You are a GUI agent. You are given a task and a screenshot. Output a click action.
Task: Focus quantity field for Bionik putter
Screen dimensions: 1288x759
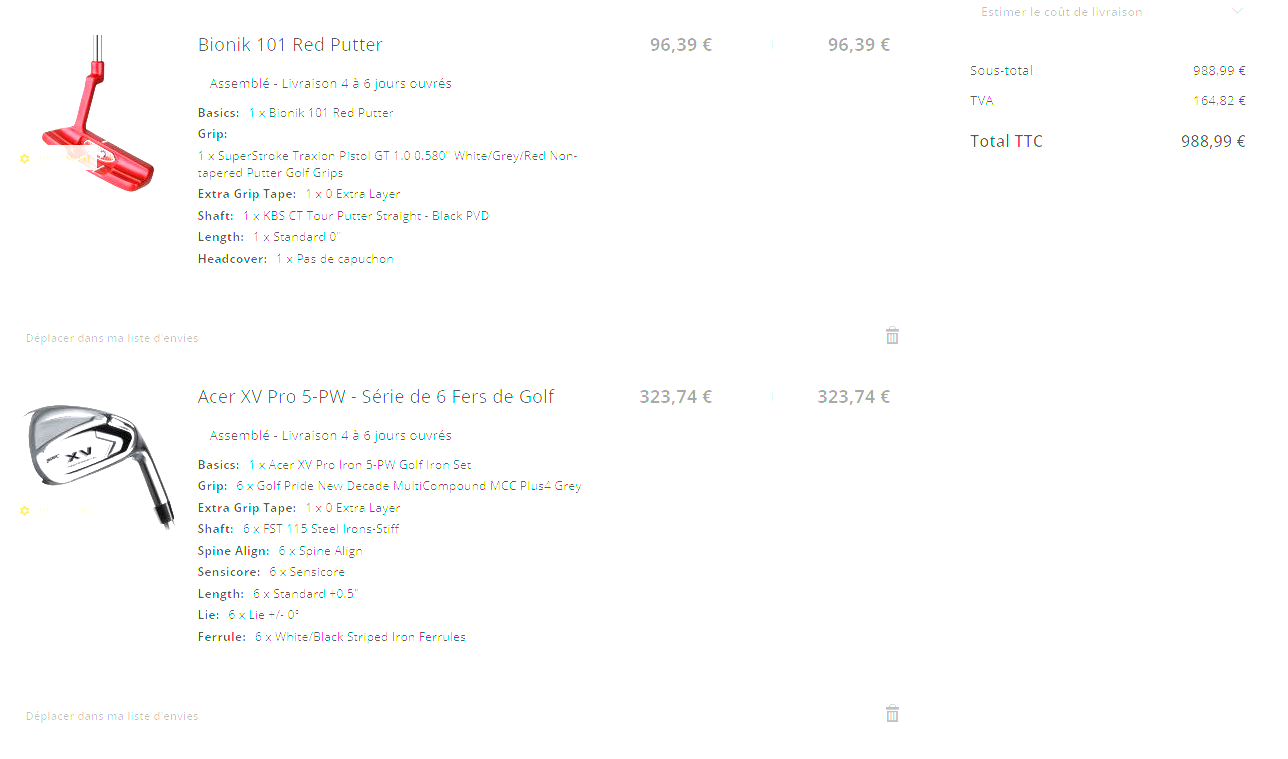(x=772, y=45)
